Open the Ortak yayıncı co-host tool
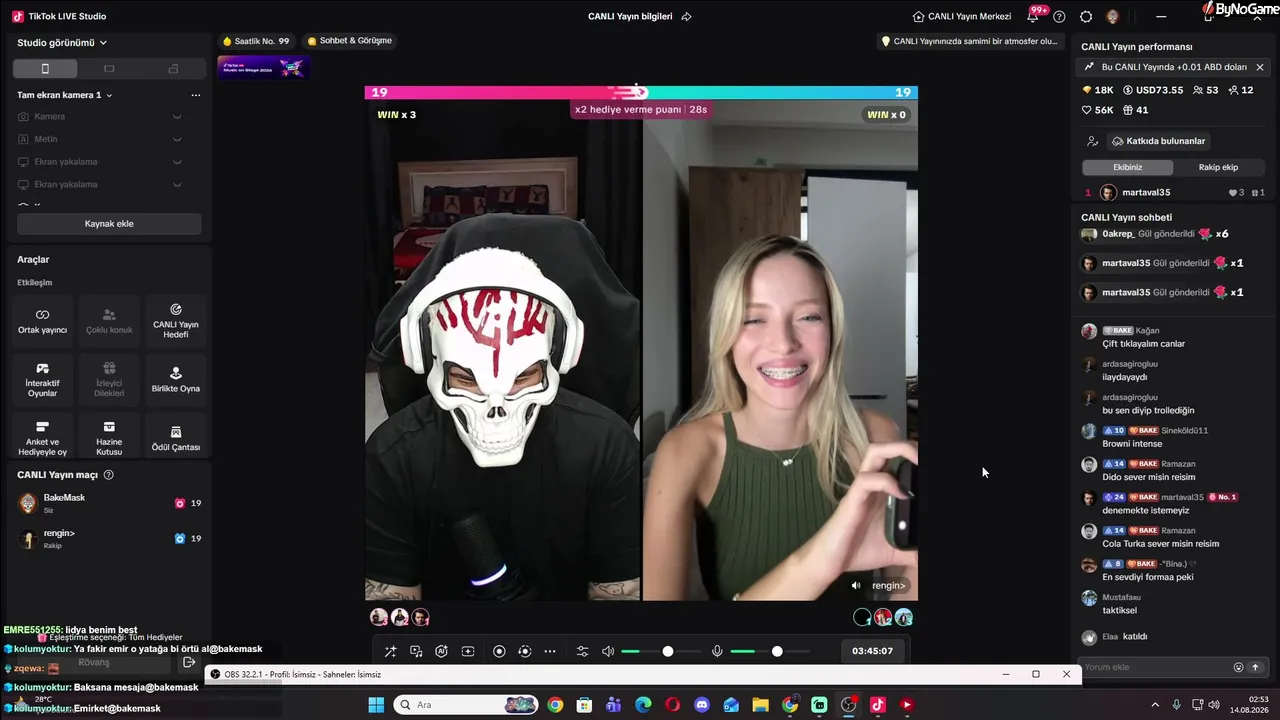Viewport: 1280px width, 720px height. click(42, 320)
